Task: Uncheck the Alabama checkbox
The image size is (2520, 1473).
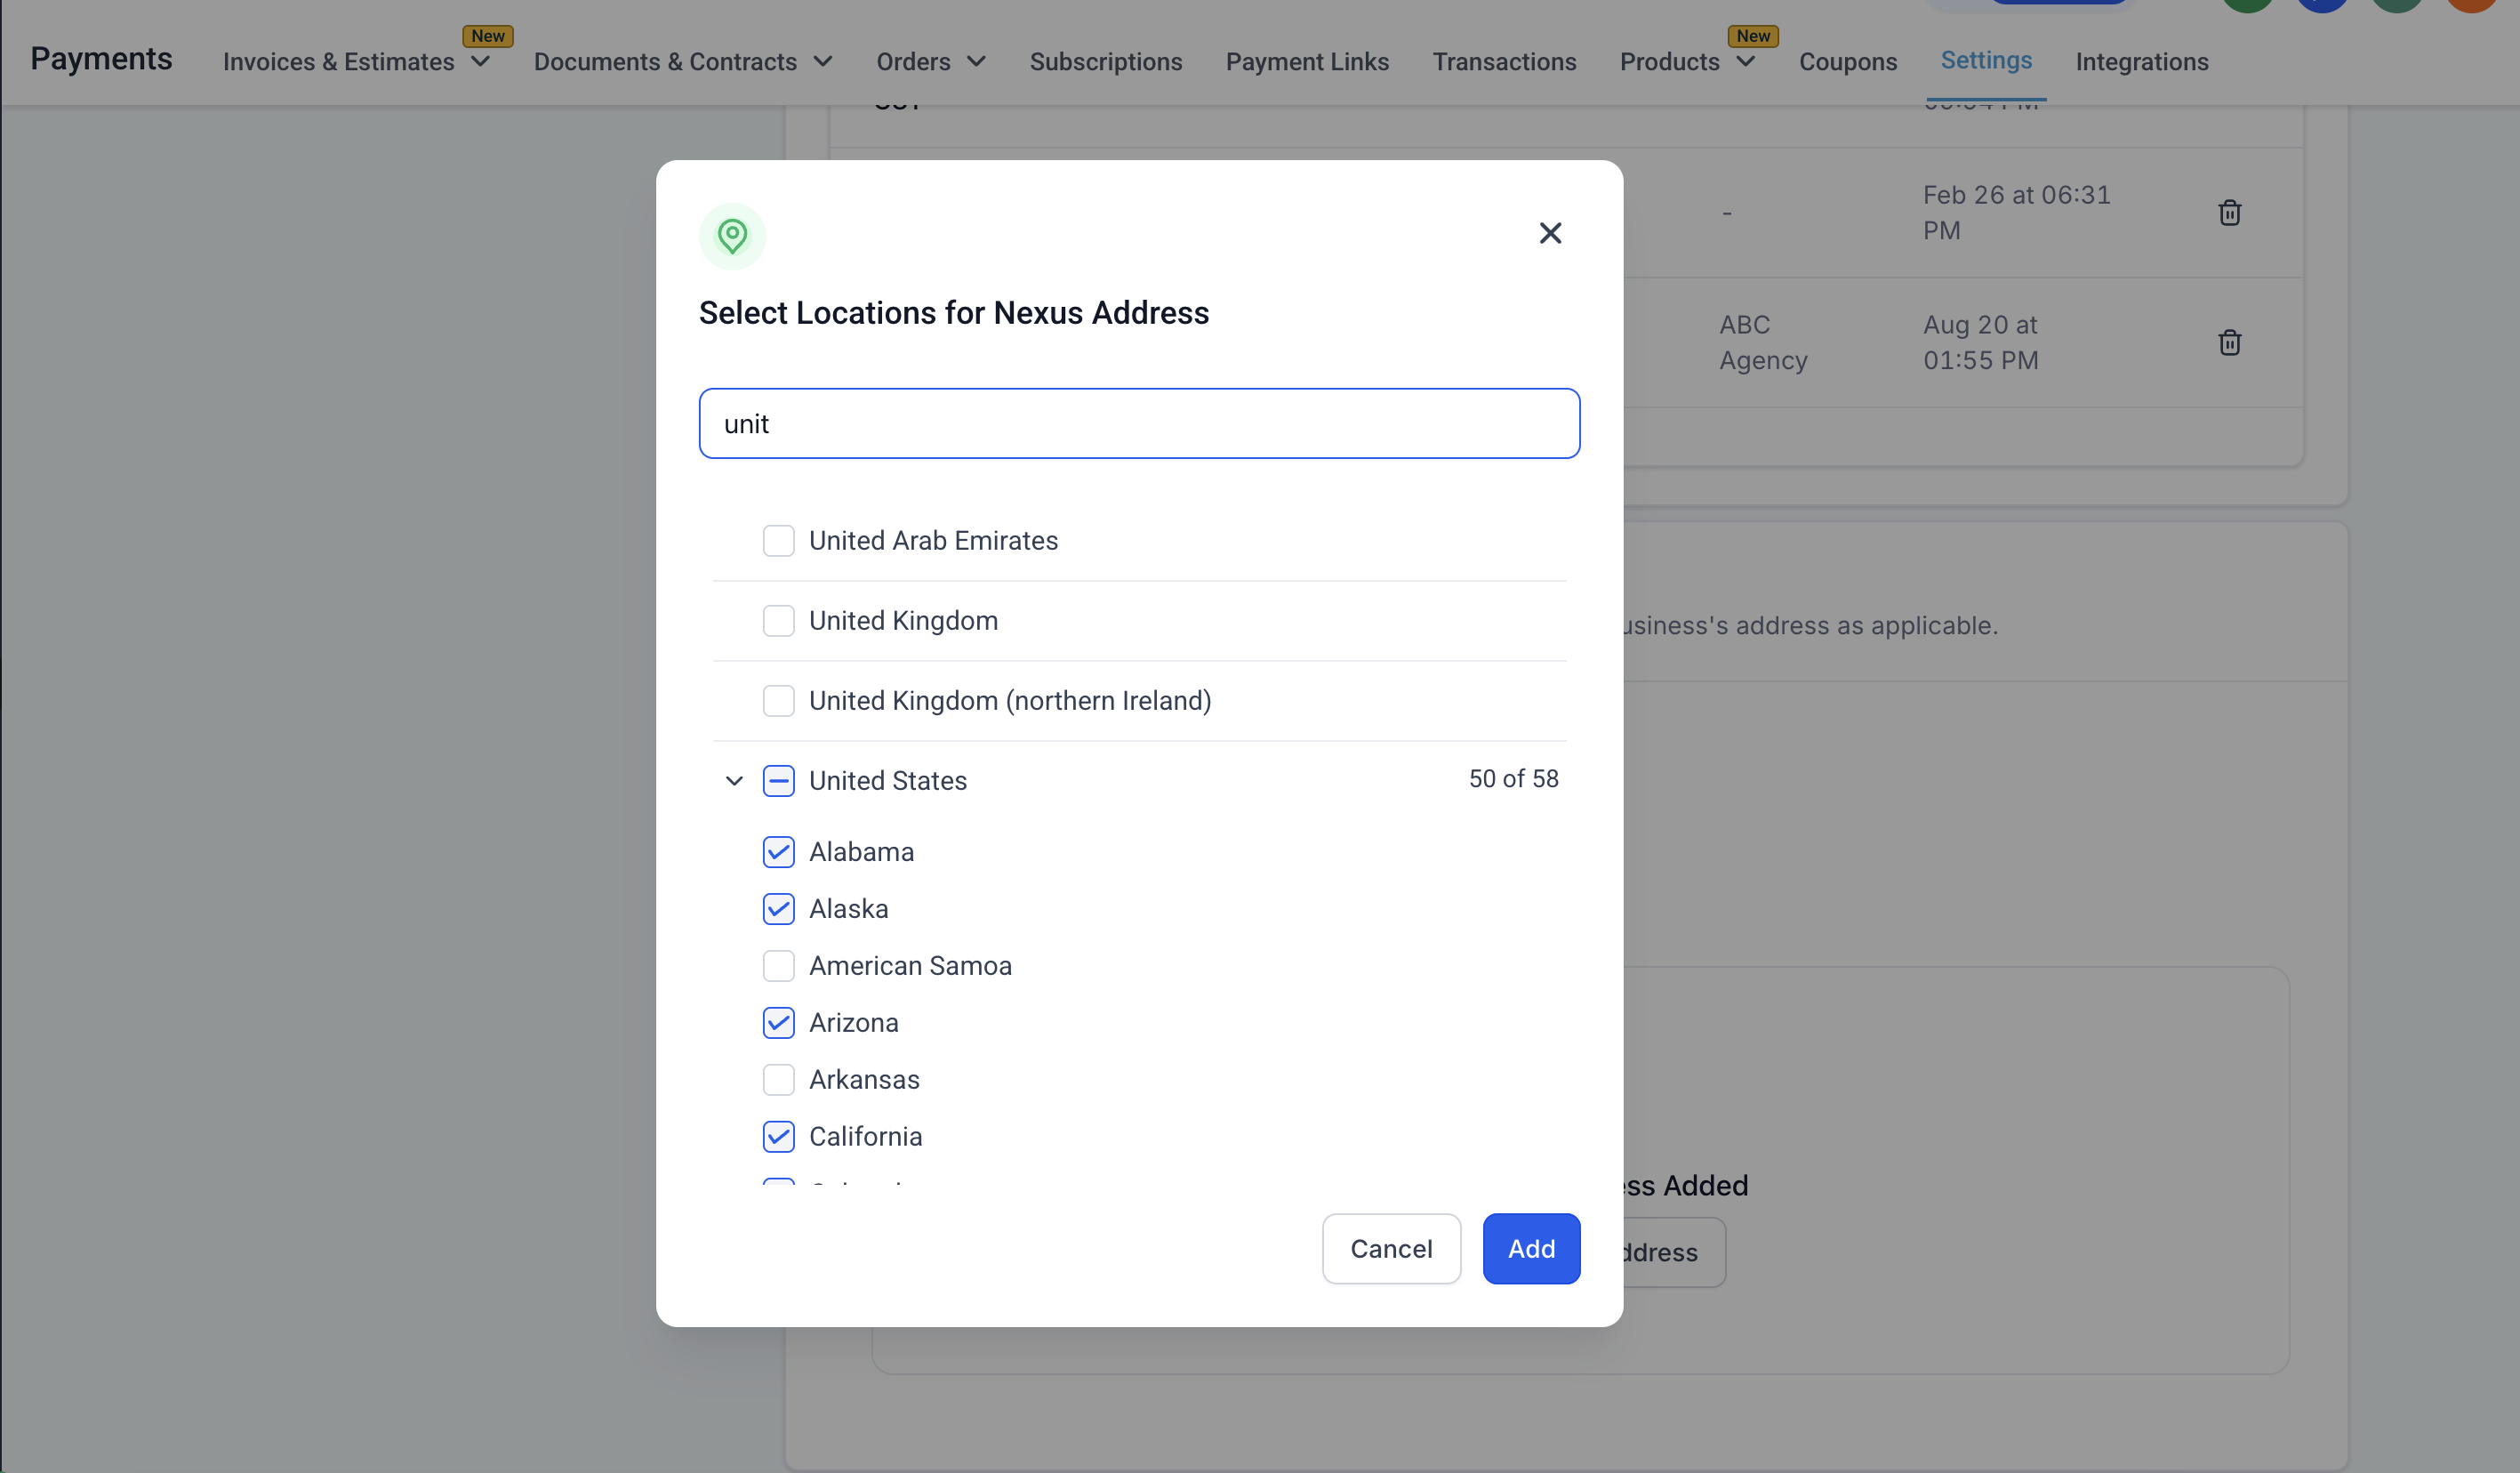Action: pyautogui.click(x=778, y=852)
